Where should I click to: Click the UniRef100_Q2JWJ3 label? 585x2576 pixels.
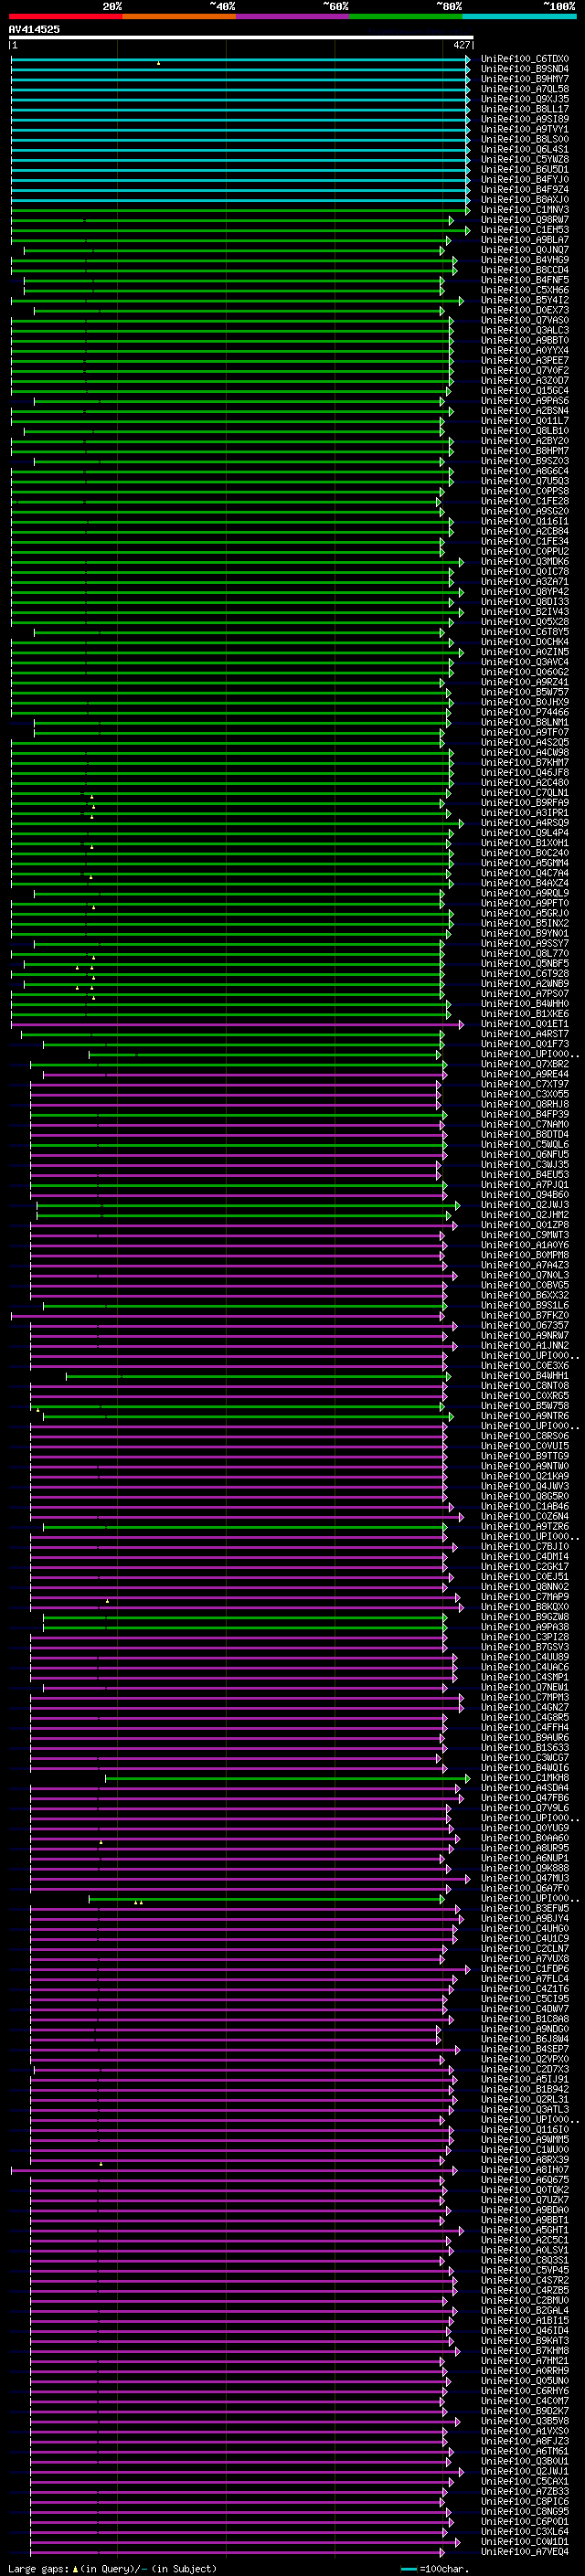click(525, 1205)
